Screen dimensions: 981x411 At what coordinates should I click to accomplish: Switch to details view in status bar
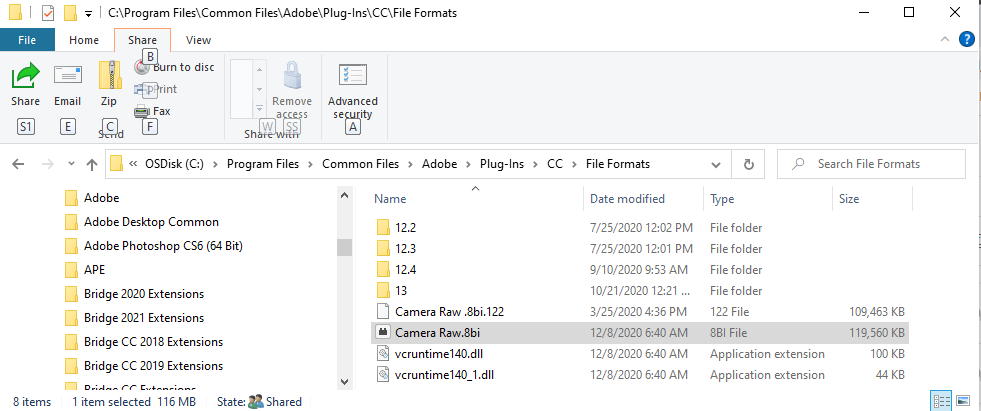click(x=941, y=401)
